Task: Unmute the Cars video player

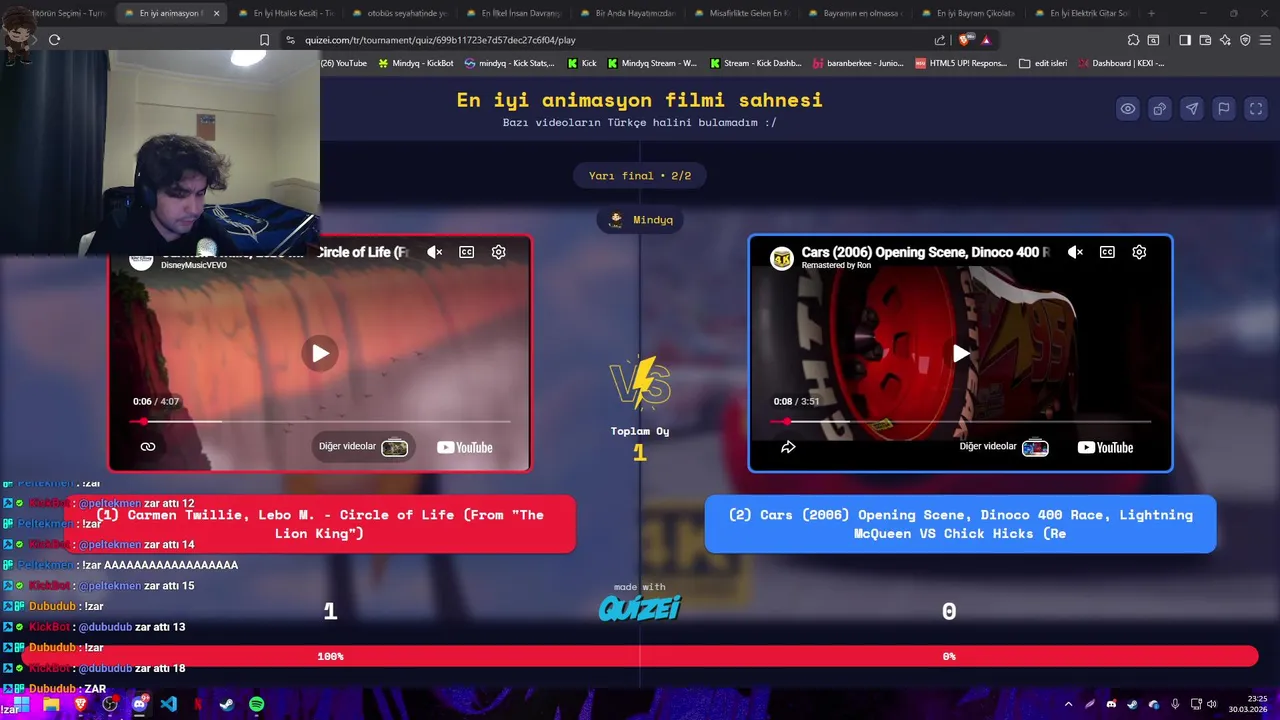Action: point(1075,252)
